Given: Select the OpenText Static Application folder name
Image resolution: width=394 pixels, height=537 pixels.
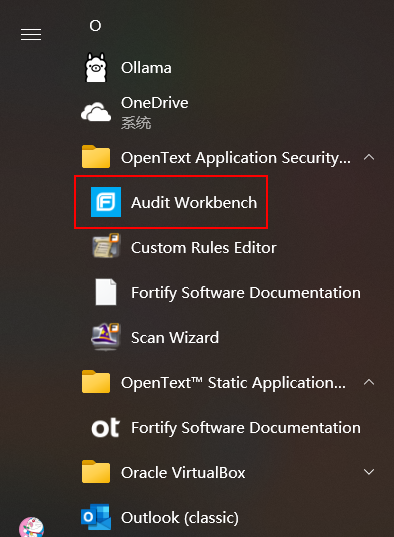Looking at the screenshot, I should click(x=233, y=383).
